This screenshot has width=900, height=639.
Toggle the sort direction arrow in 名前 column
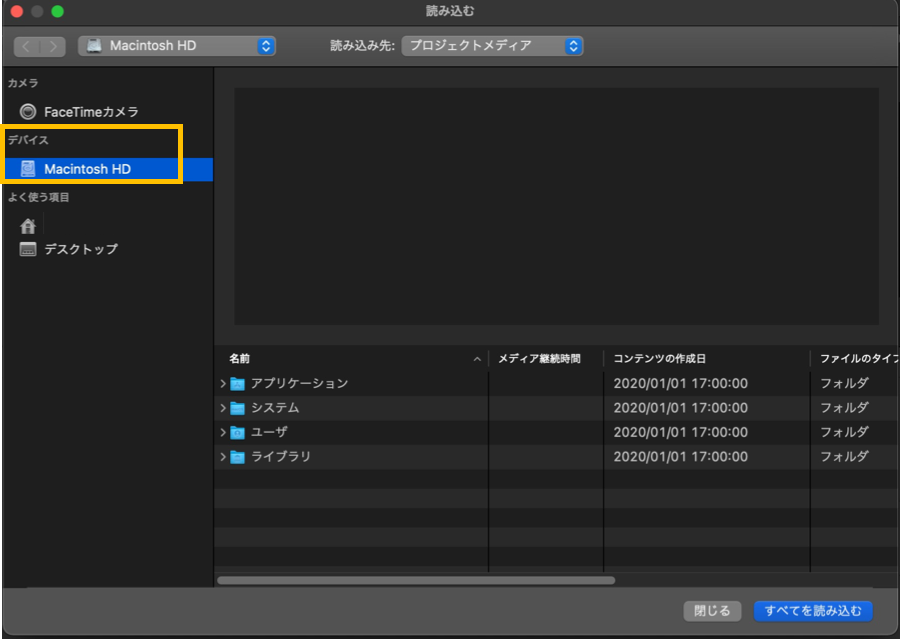(477, 359)
